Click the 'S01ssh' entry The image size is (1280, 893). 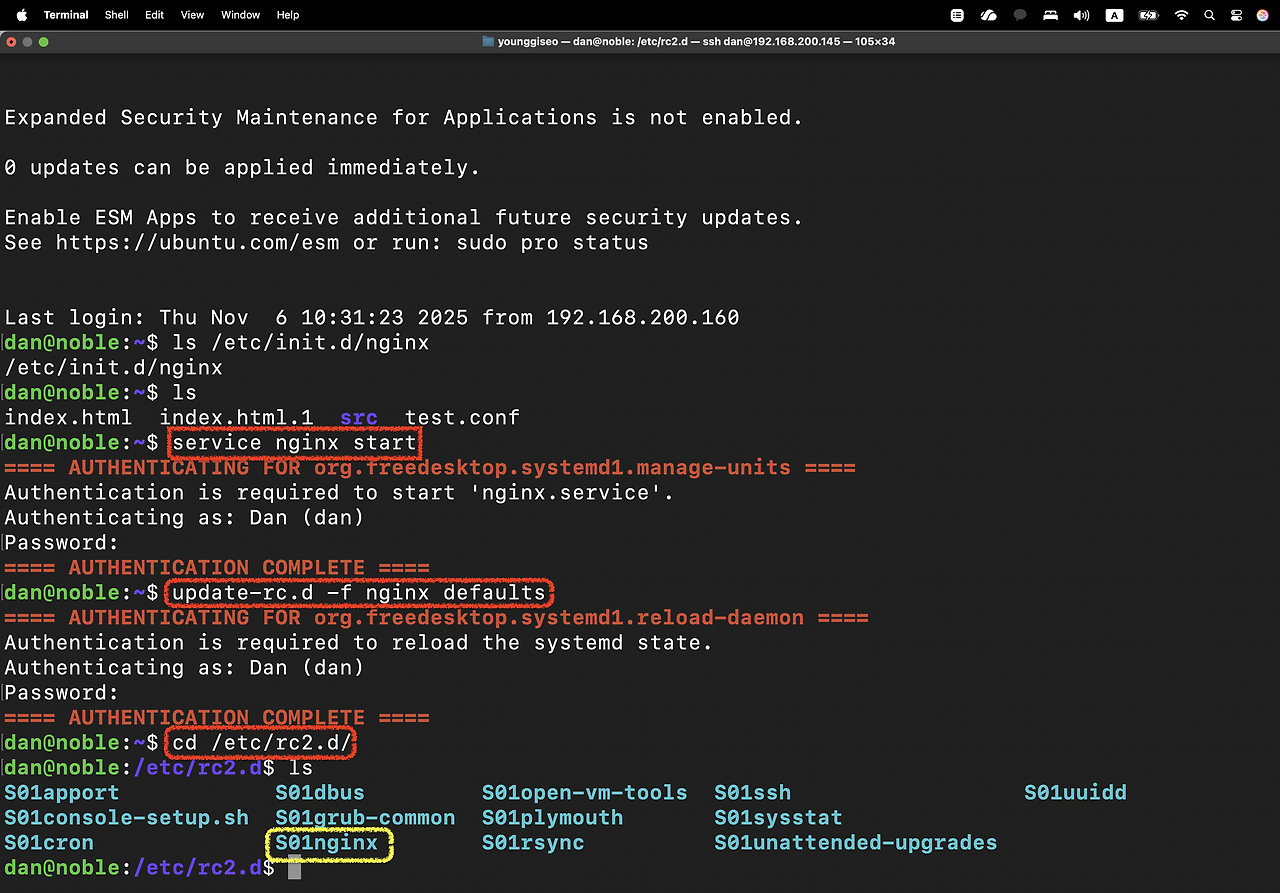tap(752, 793)
